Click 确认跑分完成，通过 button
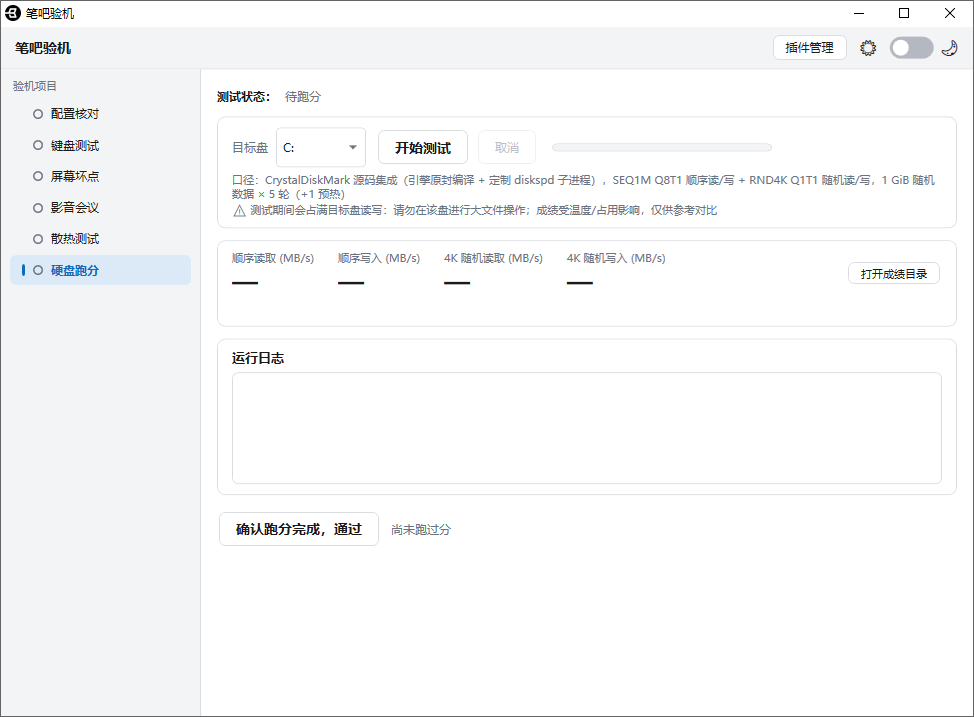This screenshot has width=974, height=717. 299,529
